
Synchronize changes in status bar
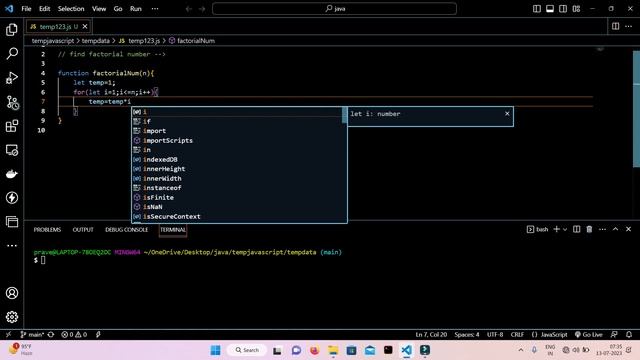[51, 334]
